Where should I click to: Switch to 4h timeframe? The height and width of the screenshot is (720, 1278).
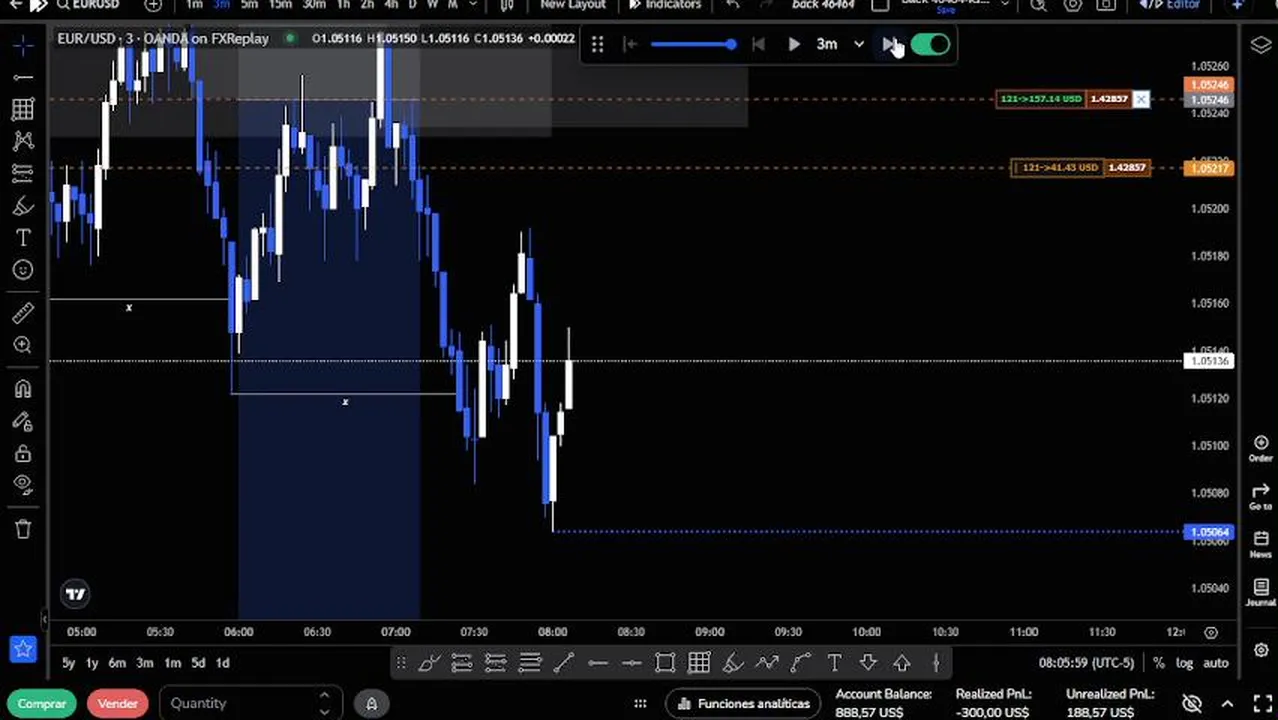(x=391, y=5)
